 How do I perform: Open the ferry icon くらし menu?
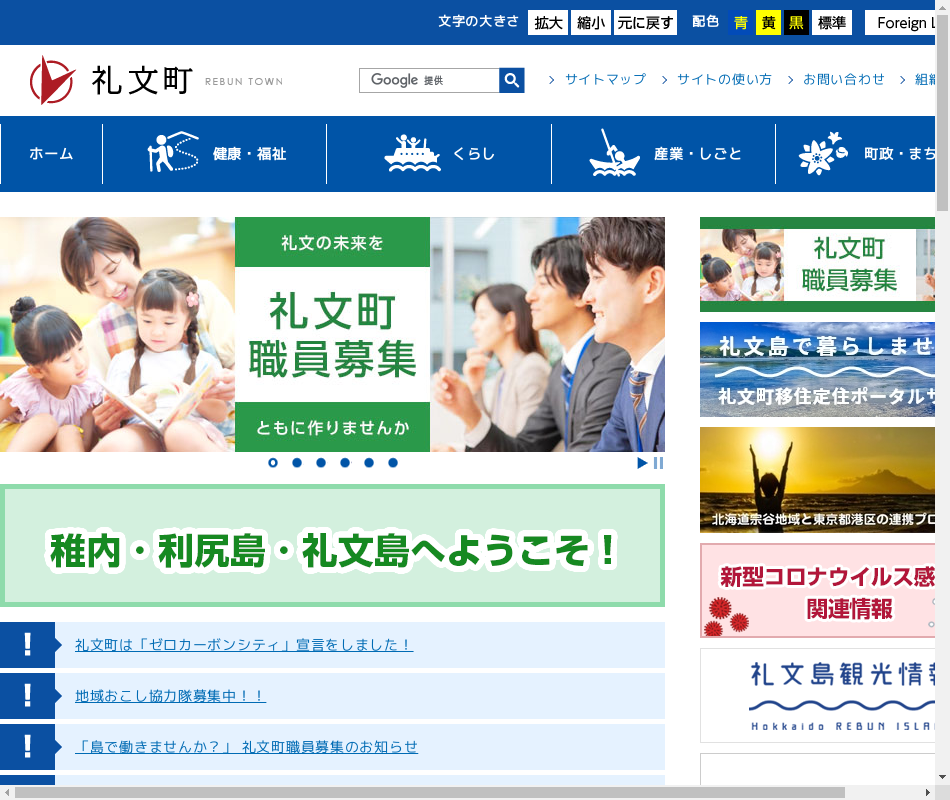pyautogui.click(x=439, y=154)
